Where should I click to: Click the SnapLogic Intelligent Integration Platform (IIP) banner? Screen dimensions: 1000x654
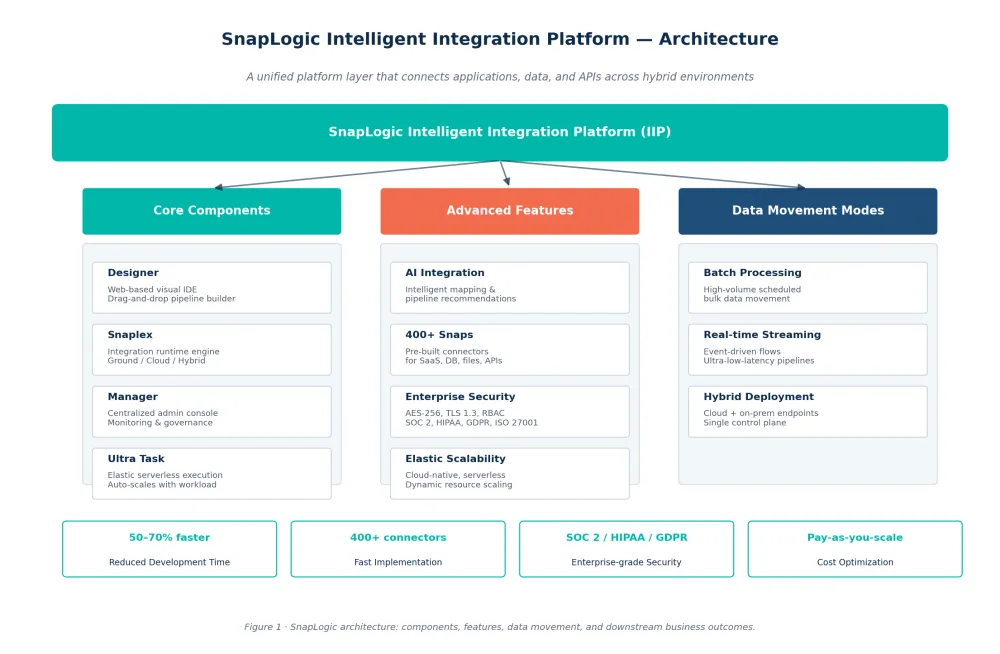[500, 132]
